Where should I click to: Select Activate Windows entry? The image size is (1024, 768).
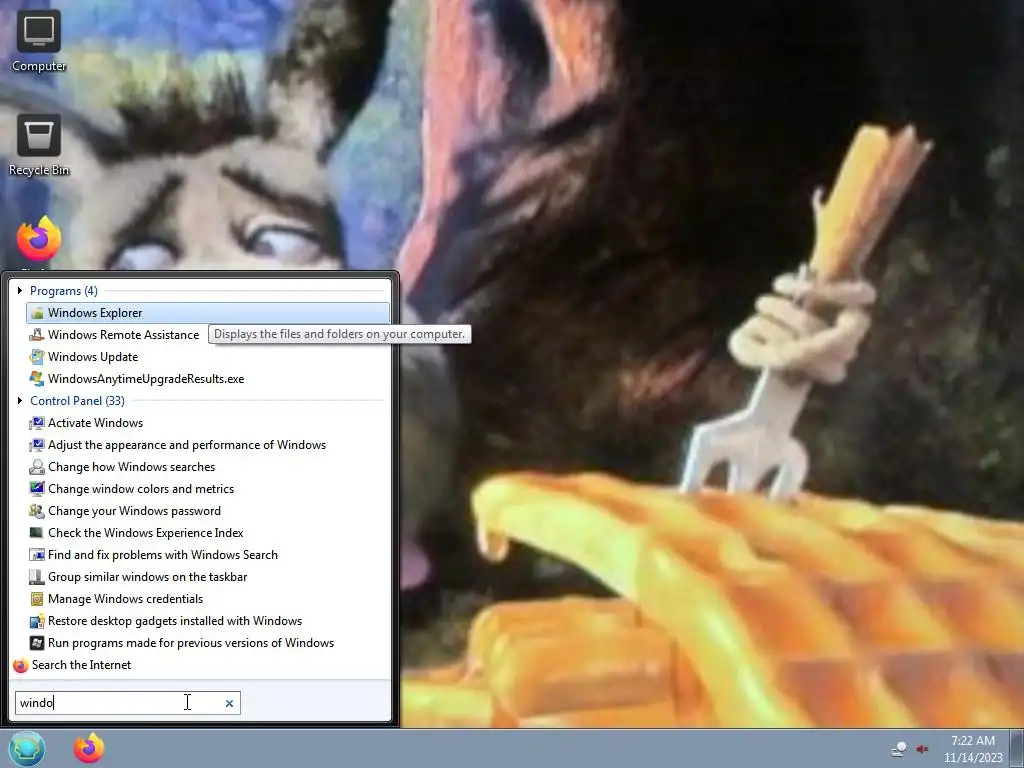click(x=95, y=423)
